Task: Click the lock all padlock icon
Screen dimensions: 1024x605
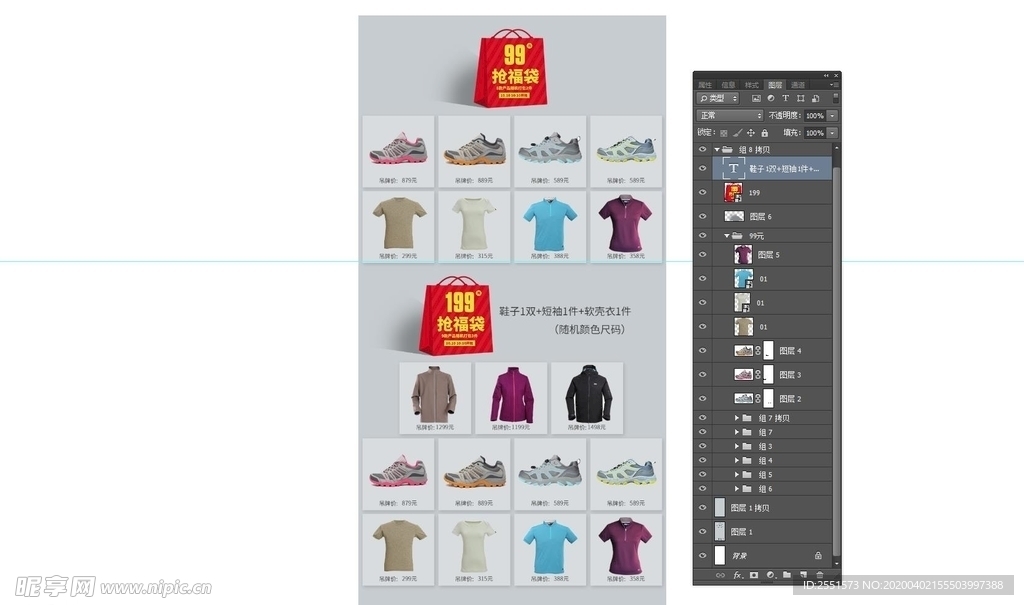Action: click(x=765, y=133)
